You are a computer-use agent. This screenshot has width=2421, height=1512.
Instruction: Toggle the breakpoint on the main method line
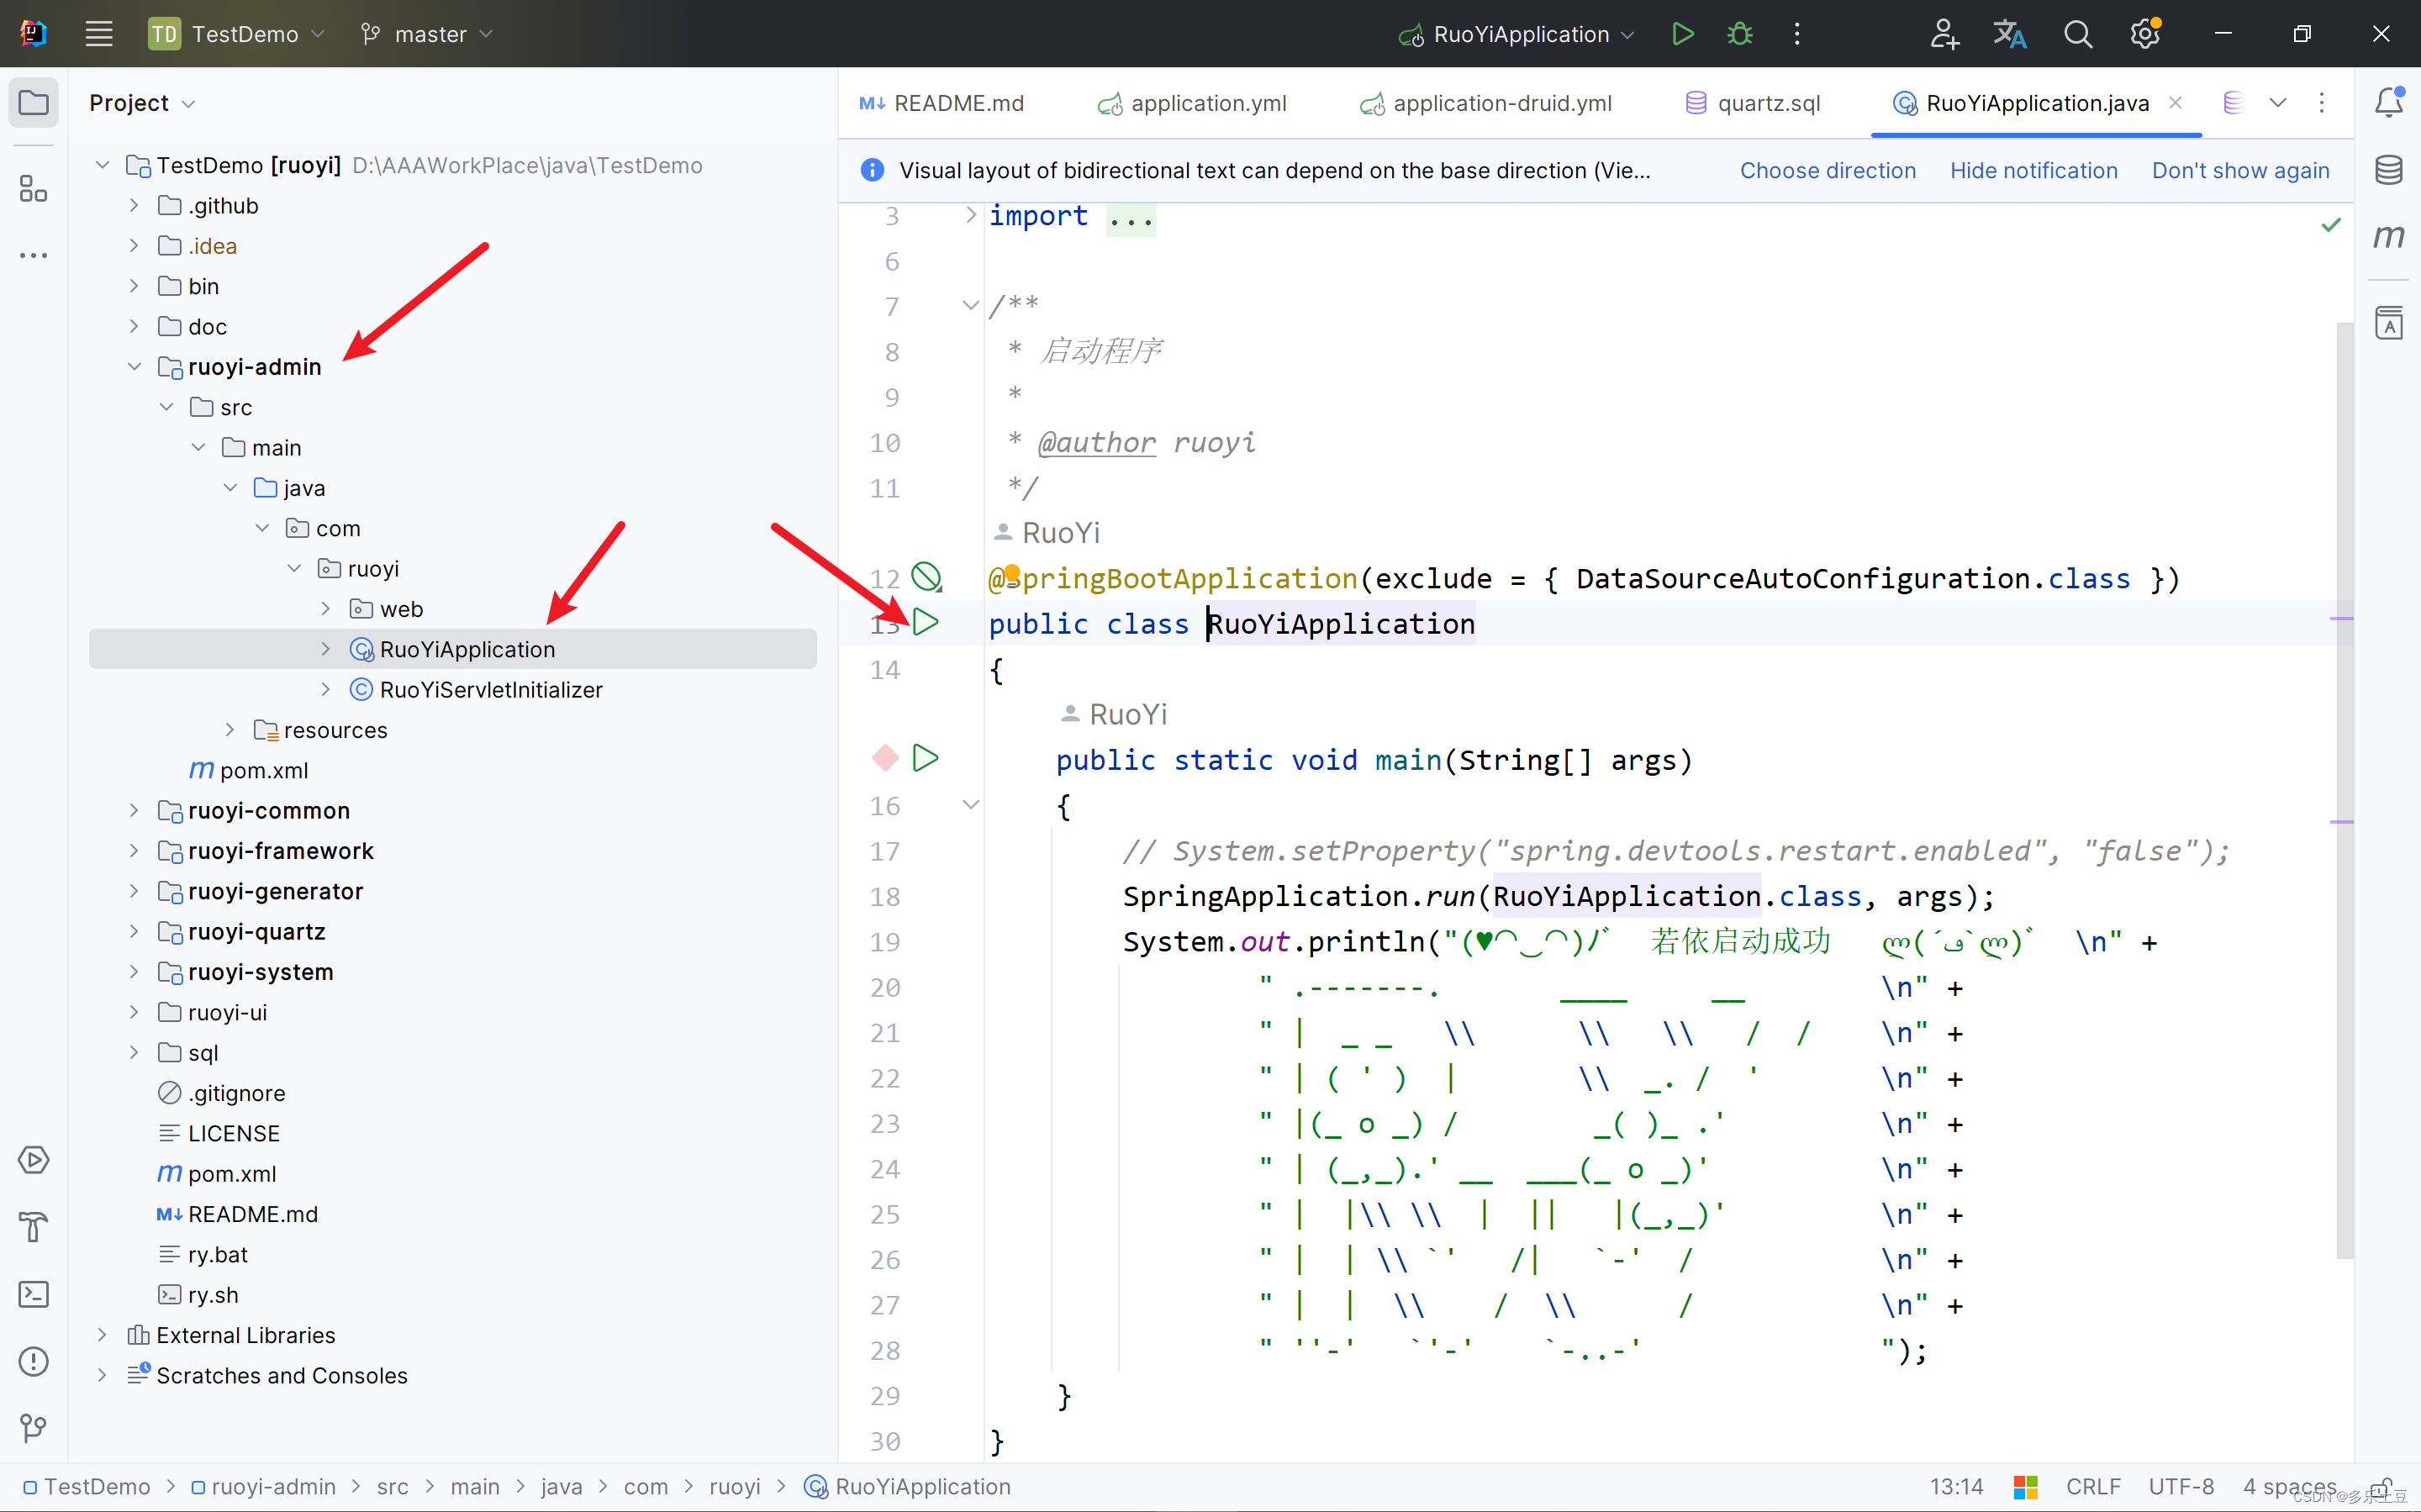885,759
